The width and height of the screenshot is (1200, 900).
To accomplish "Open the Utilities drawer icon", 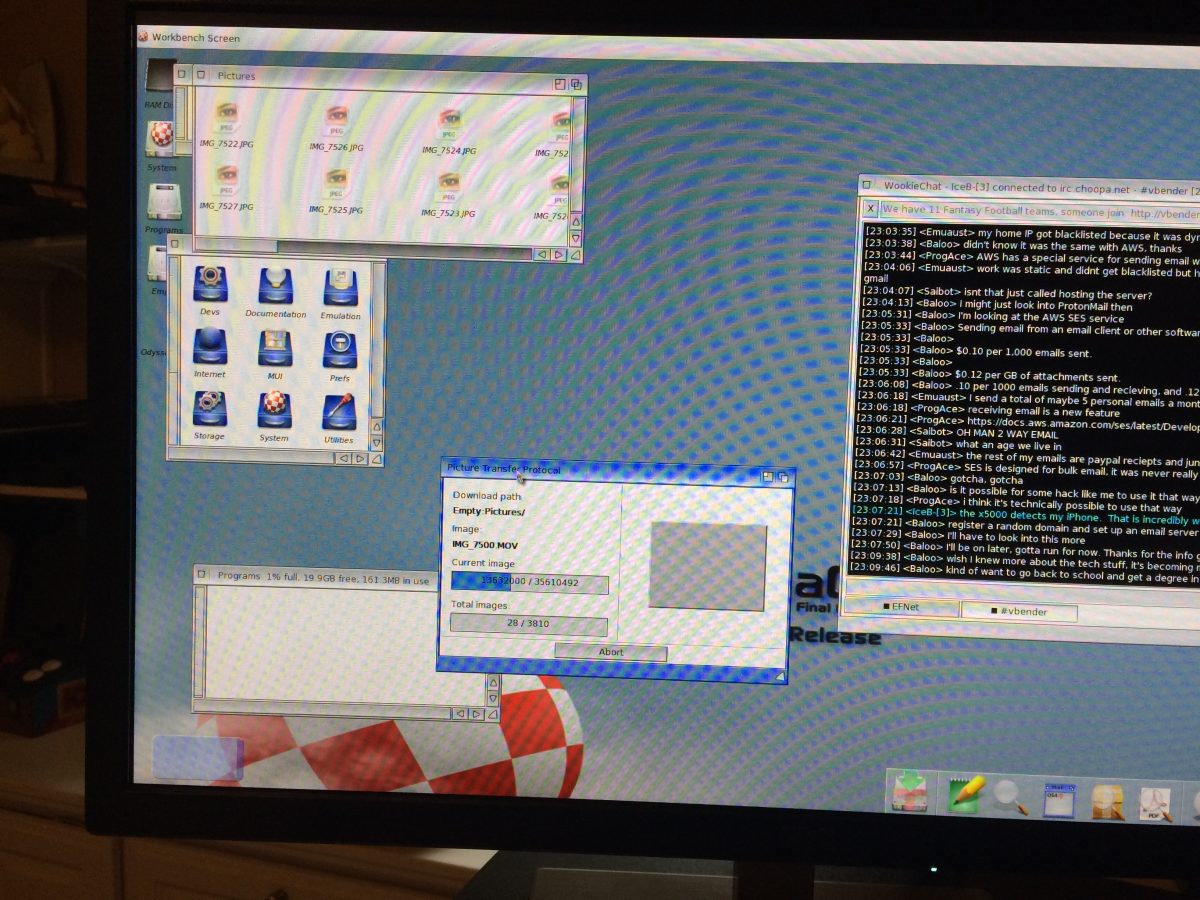I will [339, 418].
